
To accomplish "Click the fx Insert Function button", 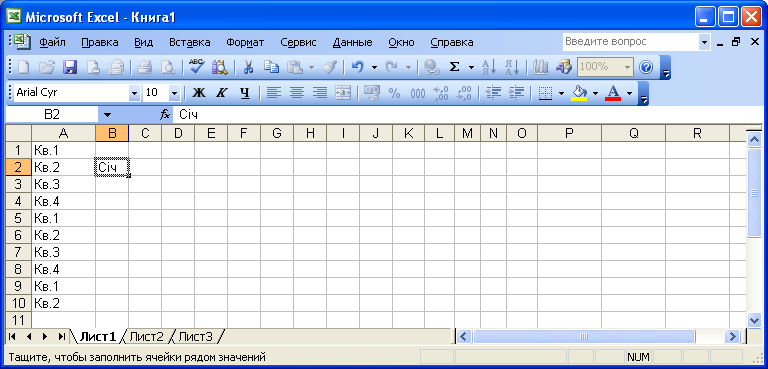I will click(x=165, y=115).
